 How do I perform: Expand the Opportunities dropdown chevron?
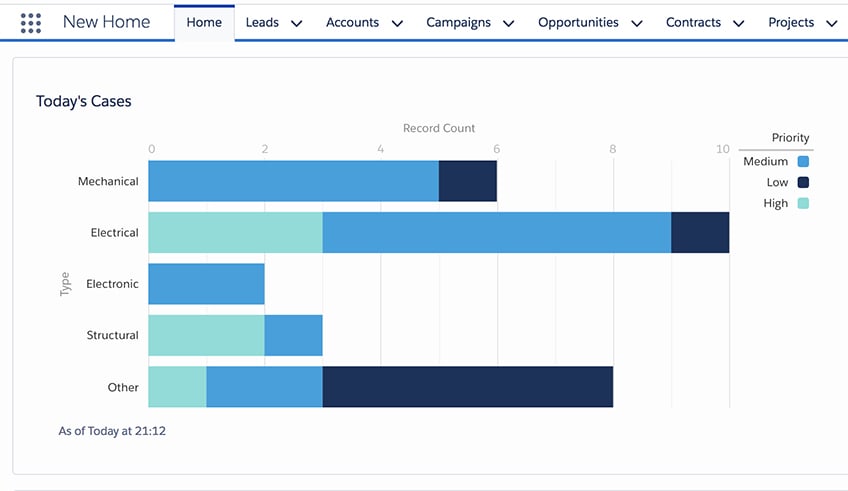click(x=637, y=23)
